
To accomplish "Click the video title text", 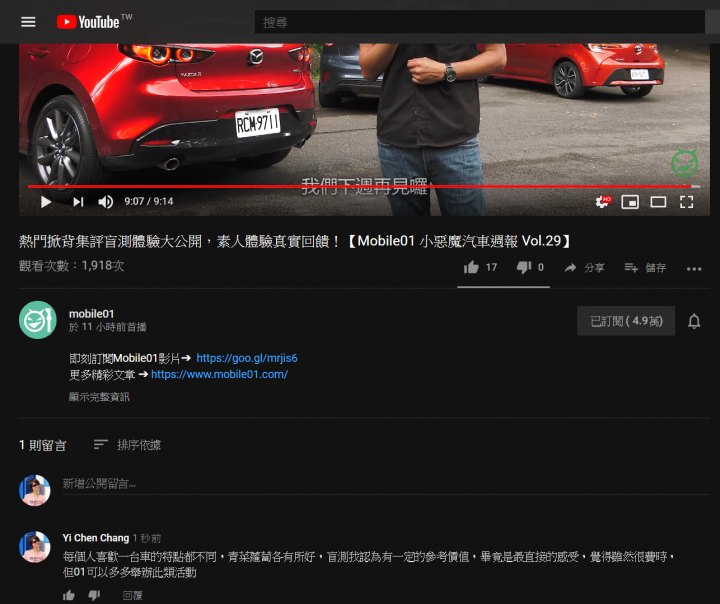I will [294, 241].
